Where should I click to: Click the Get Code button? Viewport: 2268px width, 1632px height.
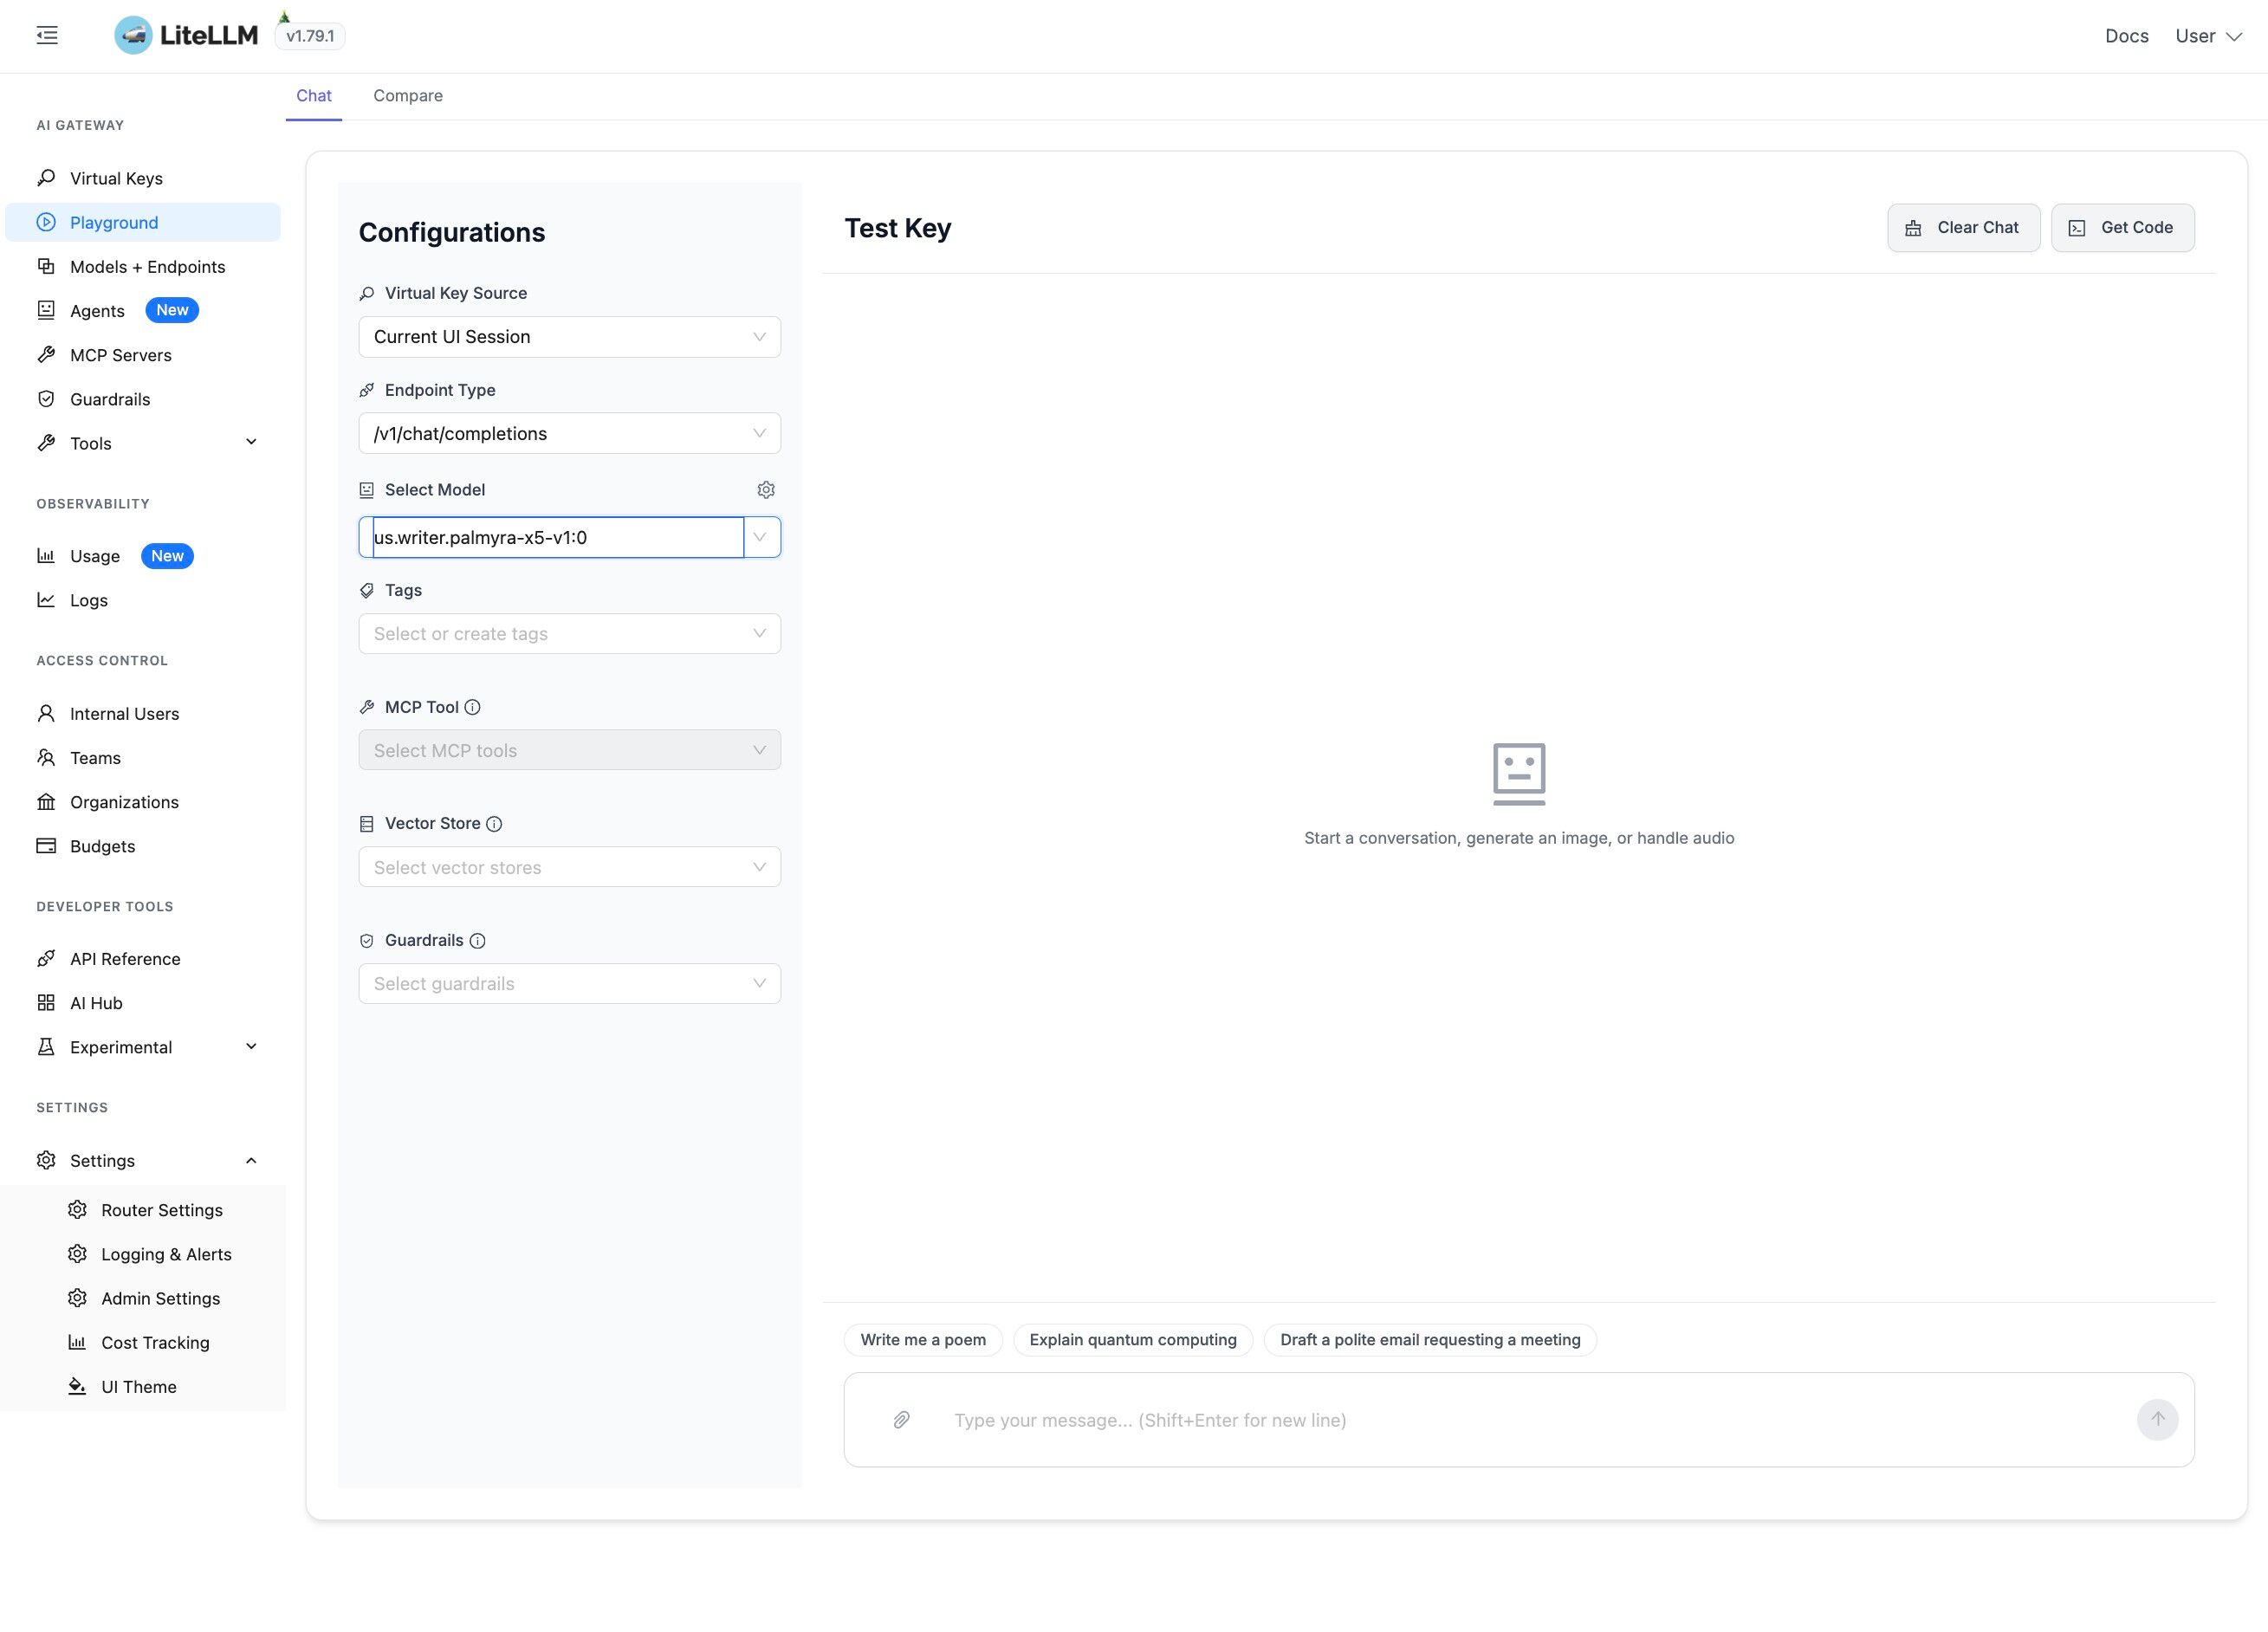[2122, 228]
